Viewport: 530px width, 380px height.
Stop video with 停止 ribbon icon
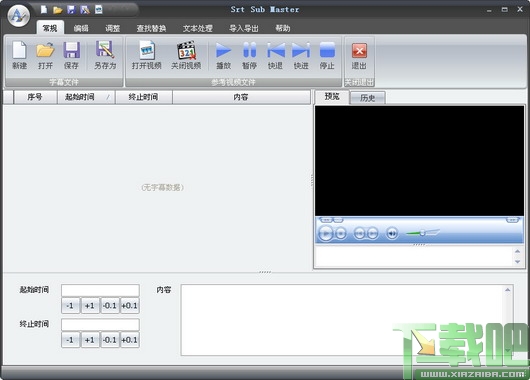[327, 55]
